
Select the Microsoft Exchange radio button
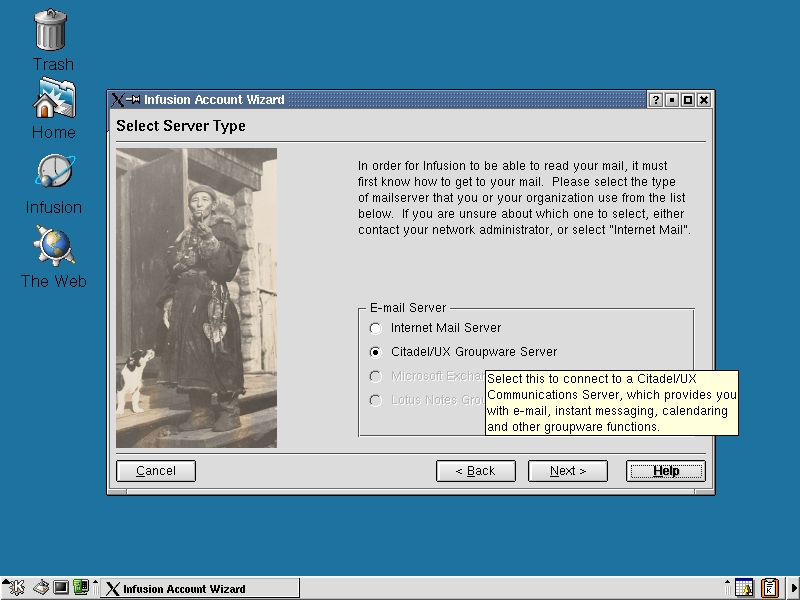click(x=376, y=377)
